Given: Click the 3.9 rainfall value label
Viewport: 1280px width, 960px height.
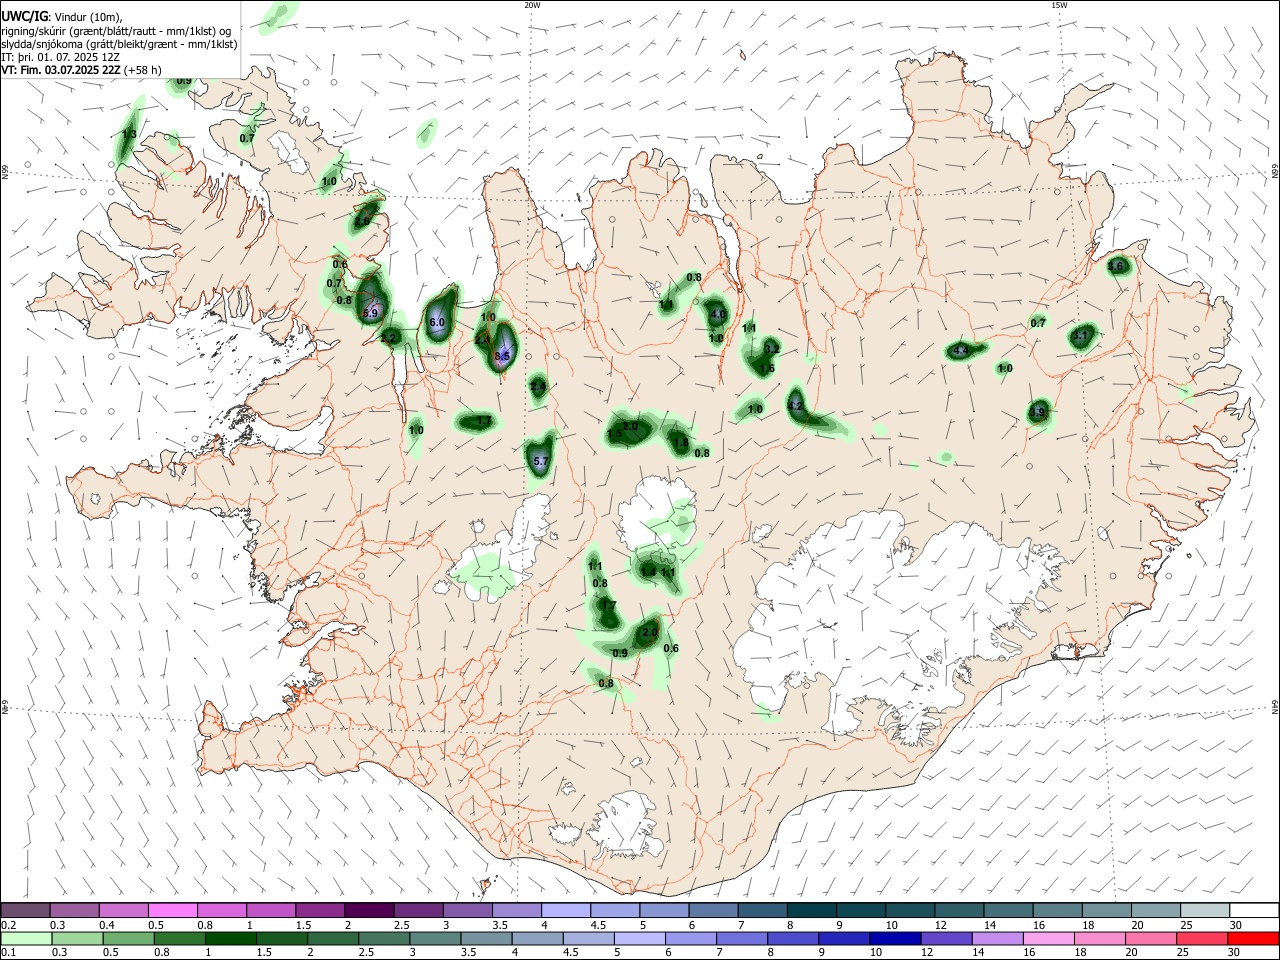Looking at the screenshot, I should click(1038, 412).
